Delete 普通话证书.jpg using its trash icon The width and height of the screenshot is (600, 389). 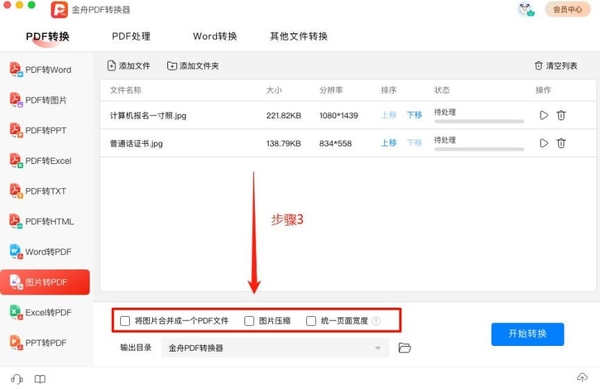coord(561,143)
